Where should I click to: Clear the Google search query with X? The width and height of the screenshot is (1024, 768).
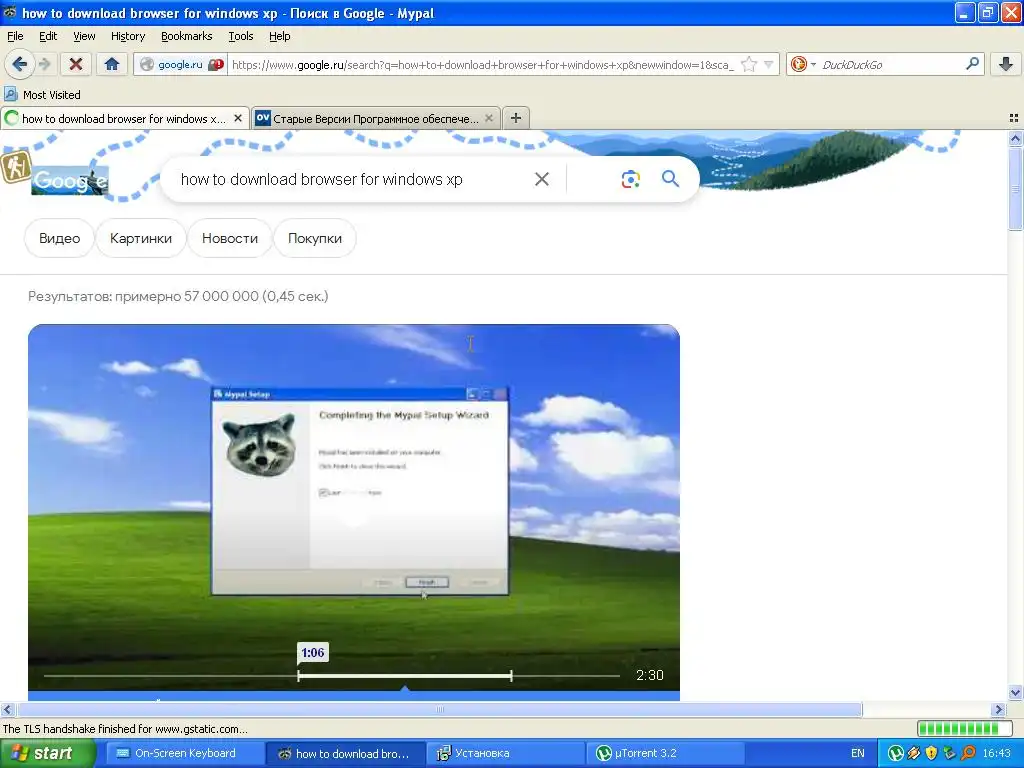[x=542, y=179]
